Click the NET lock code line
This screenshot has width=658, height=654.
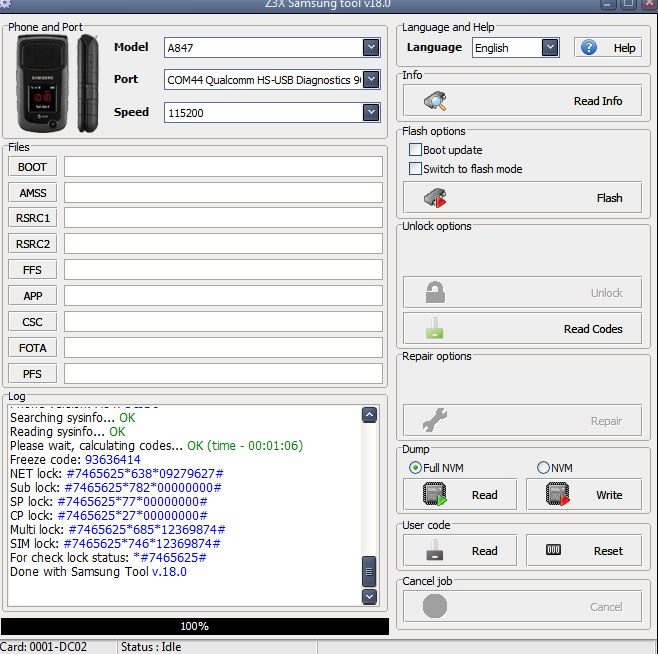pyautogui.click(x=117, y=473)
